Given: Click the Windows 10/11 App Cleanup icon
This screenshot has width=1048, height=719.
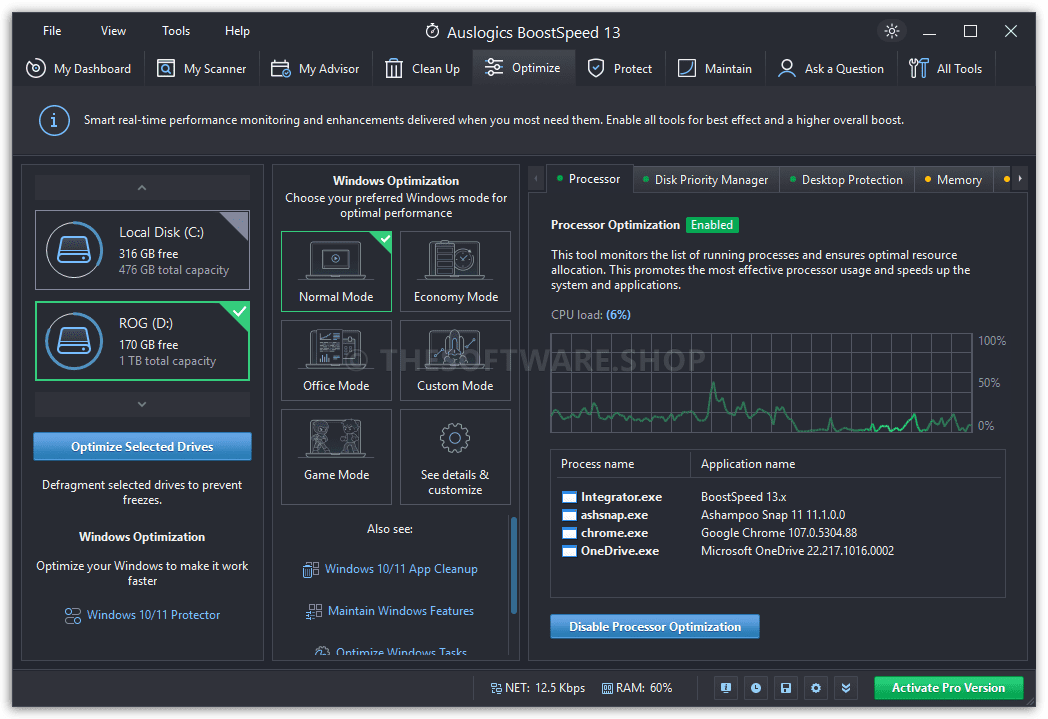Looking at the screenshot, I should [x=311, y=569].
